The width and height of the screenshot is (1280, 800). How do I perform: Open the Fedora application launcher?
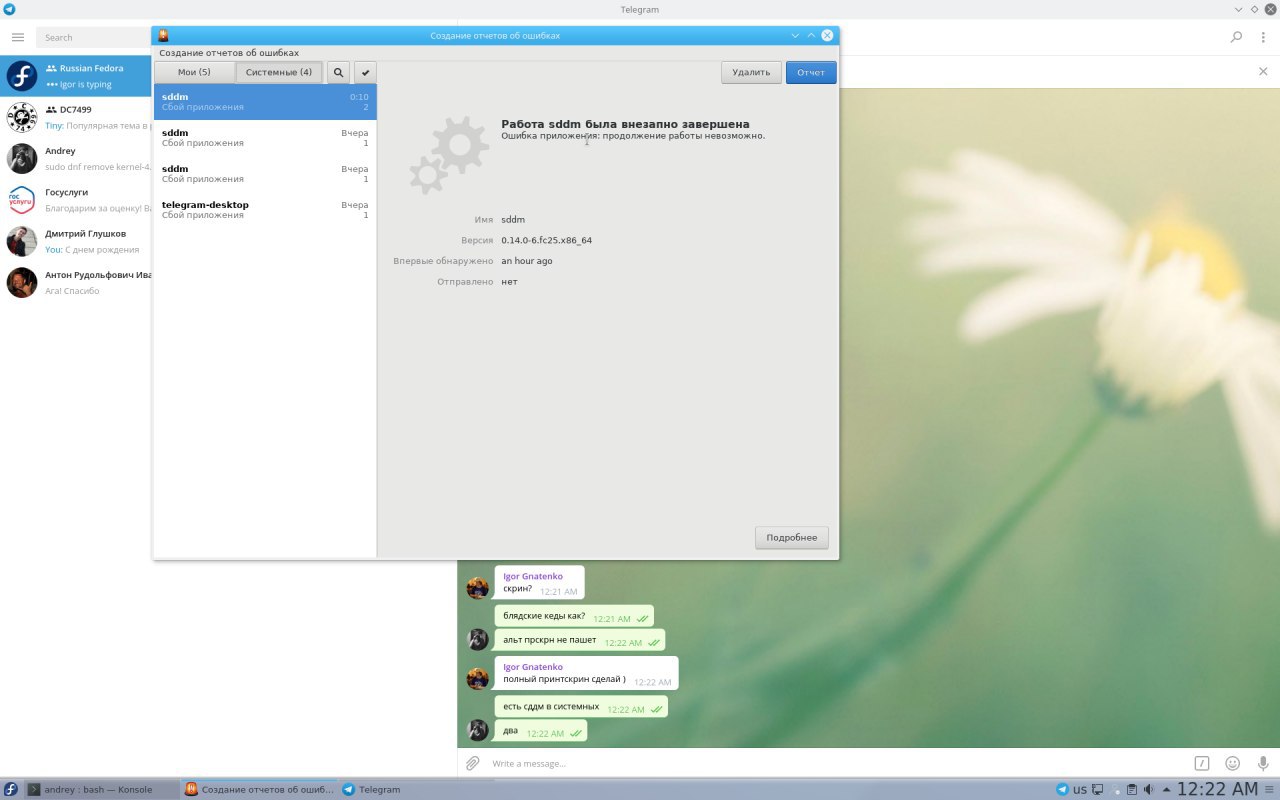pyautogui.click(x=11, y=789)
